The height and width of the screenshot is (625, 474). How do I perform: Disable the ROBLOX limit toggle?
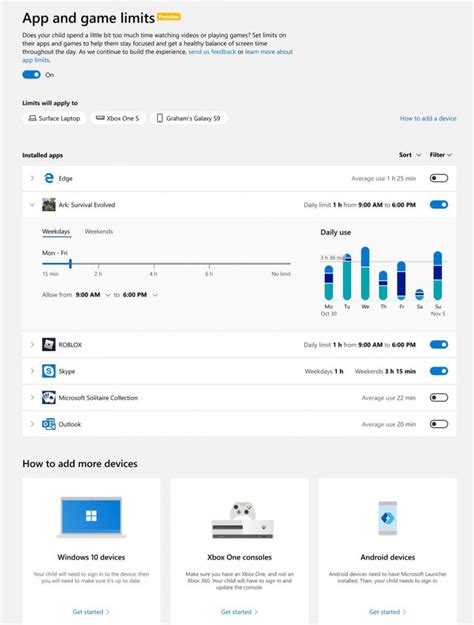coord(439,344)
